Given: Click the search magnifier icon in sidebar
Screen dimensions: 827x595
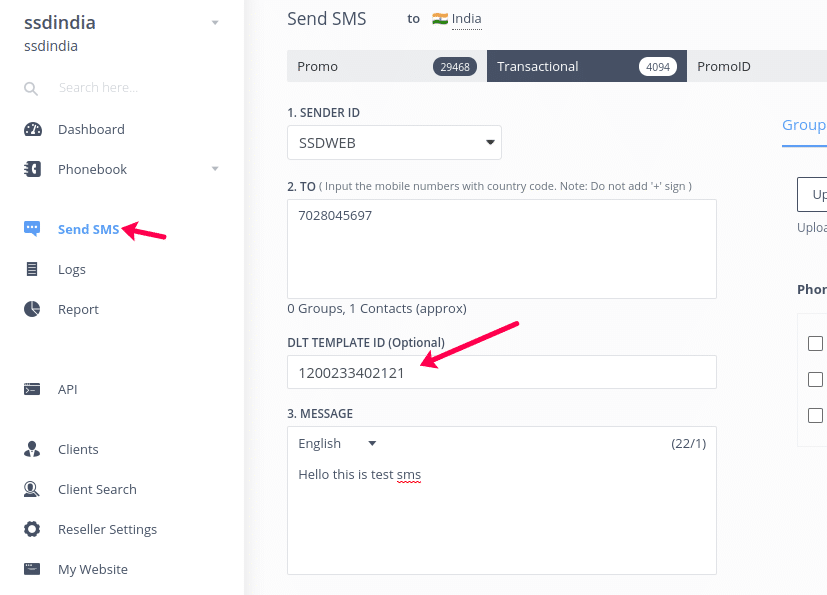Looking at the screenshot, I should pos(31,89).
